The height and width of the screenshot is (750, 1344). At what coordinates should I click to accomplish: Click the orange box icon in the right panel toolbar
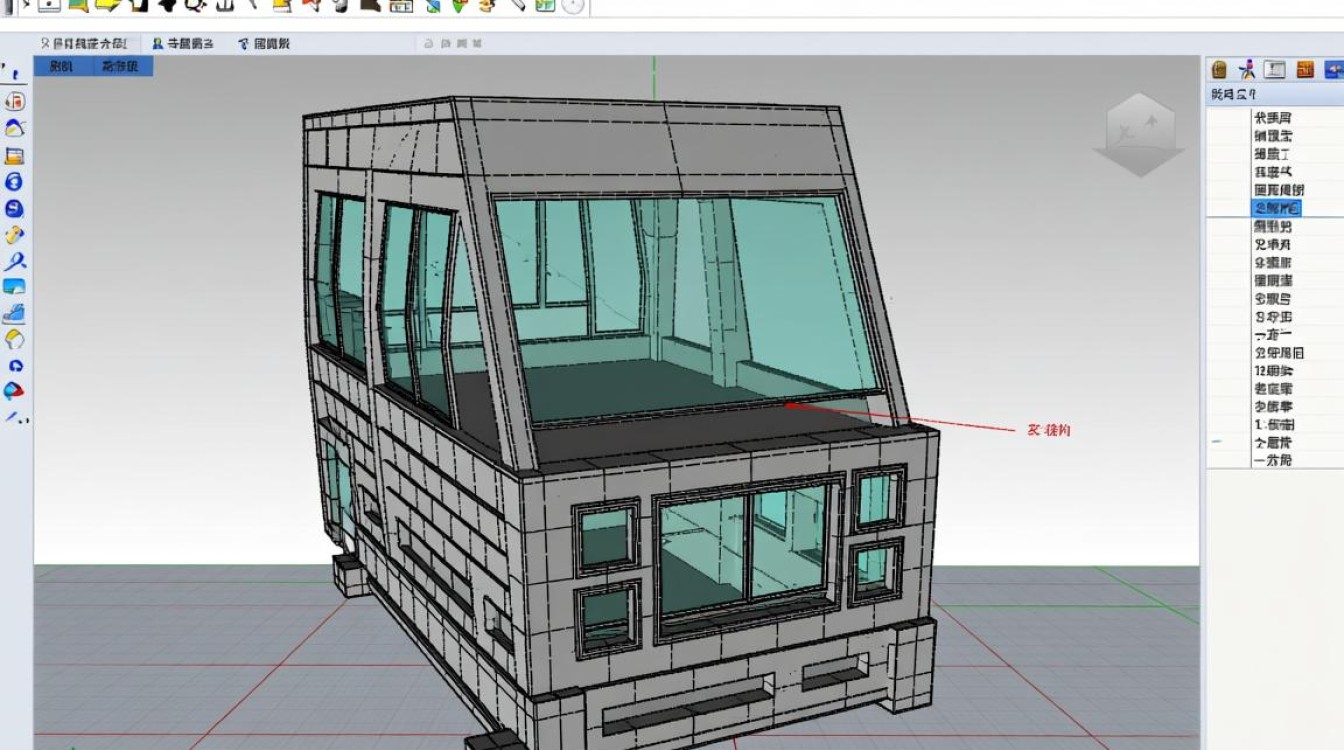1305,69
